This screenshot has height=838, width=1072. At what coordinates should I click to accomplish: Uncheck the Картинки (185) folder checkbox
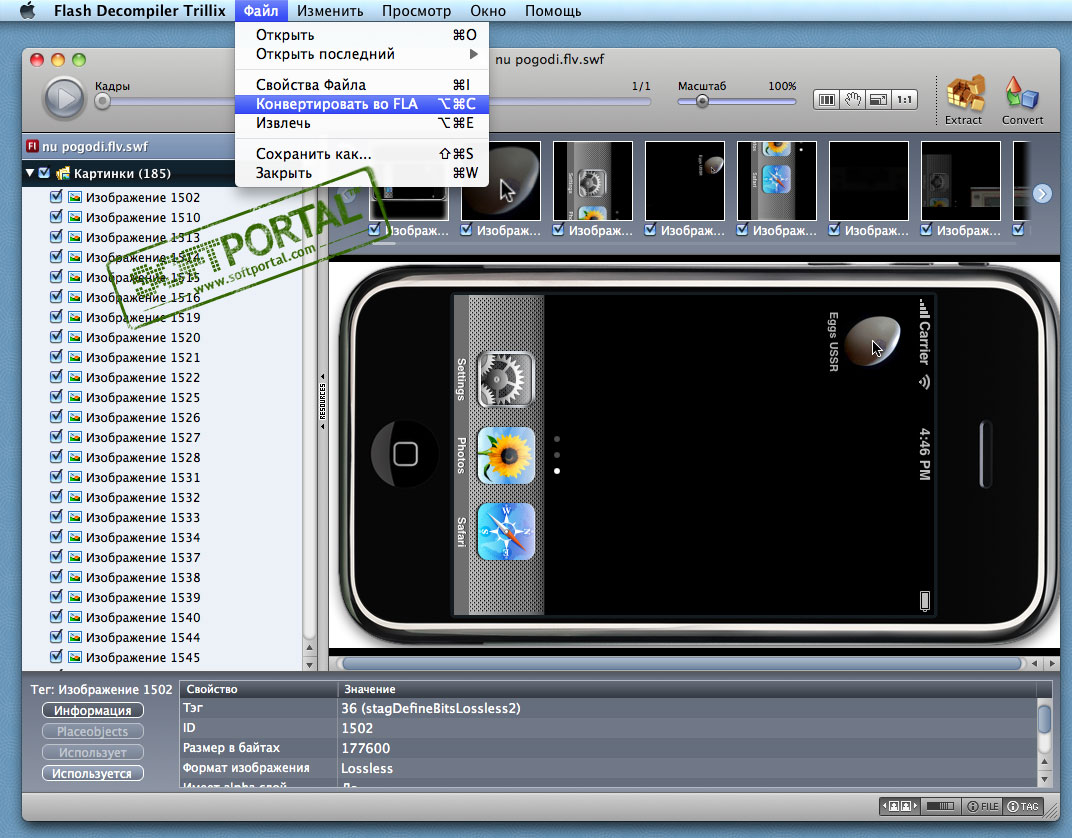click(x=44, y=173)
